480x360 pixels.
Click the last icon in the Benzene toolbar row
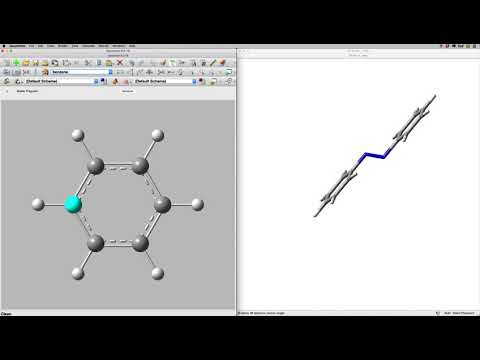228,72
